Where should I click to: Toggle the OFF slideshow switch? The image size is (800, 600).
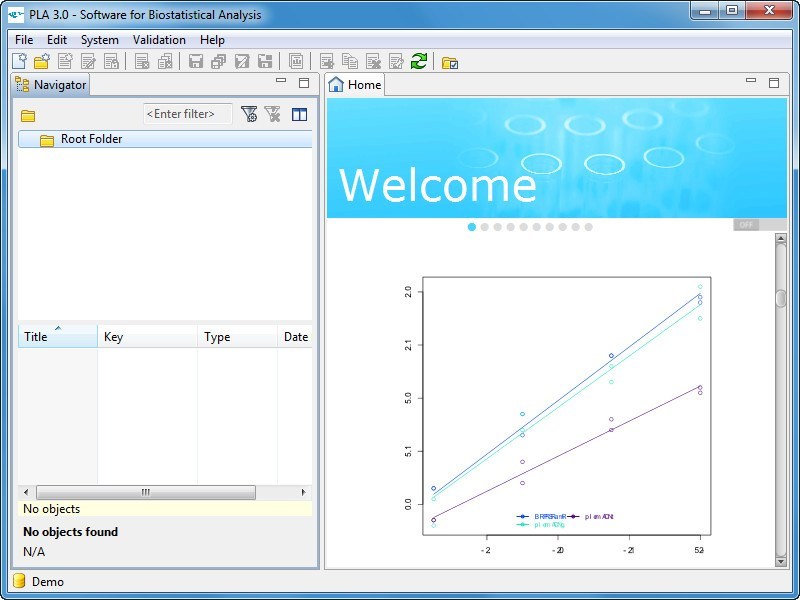click(x=759, y=224)
